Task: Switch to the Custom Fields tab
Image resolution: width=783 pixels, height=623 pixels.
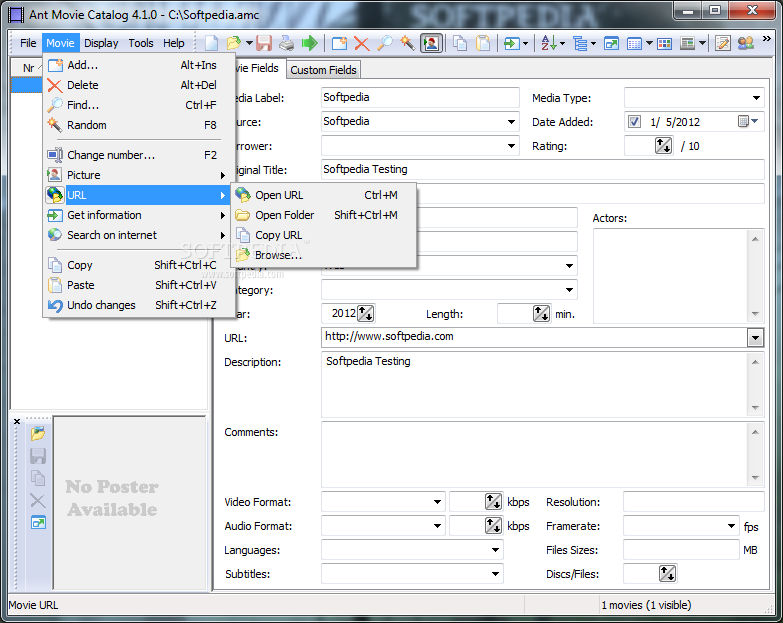Action: click(x=324, y=70)
